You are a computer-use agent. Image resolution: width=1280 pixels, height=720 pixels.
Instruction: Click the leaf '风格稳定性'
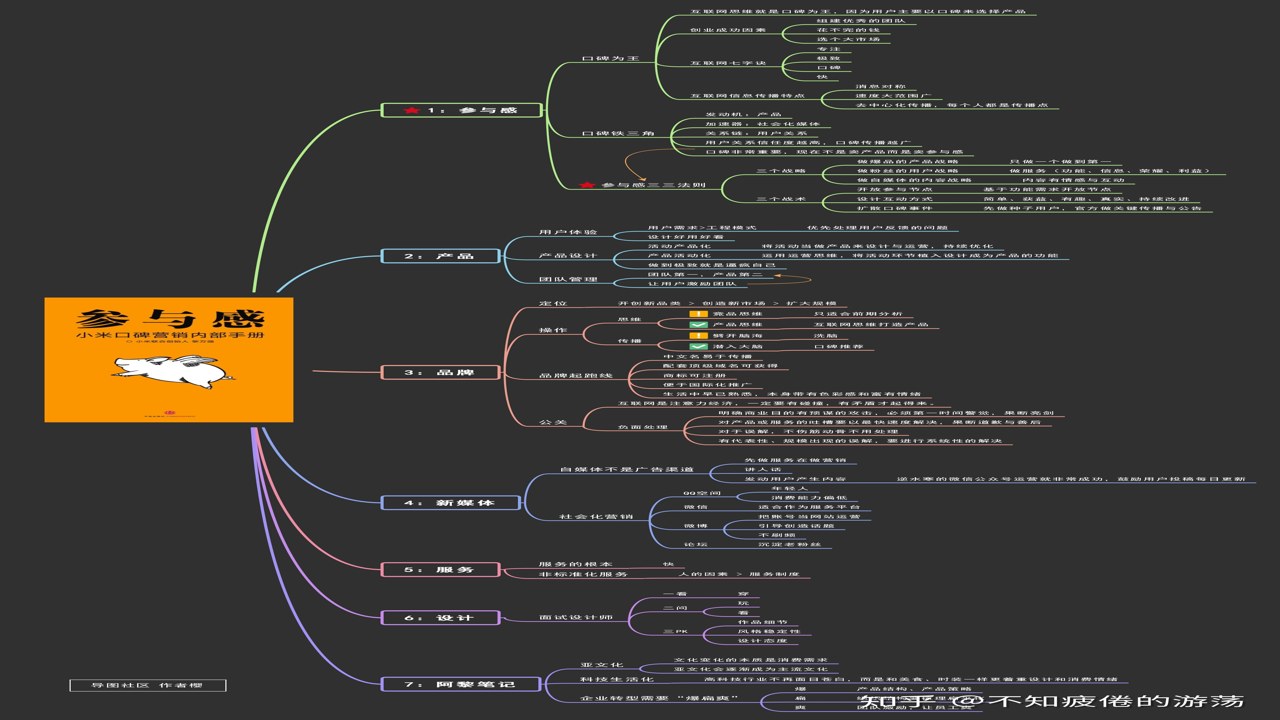point(769,631)
